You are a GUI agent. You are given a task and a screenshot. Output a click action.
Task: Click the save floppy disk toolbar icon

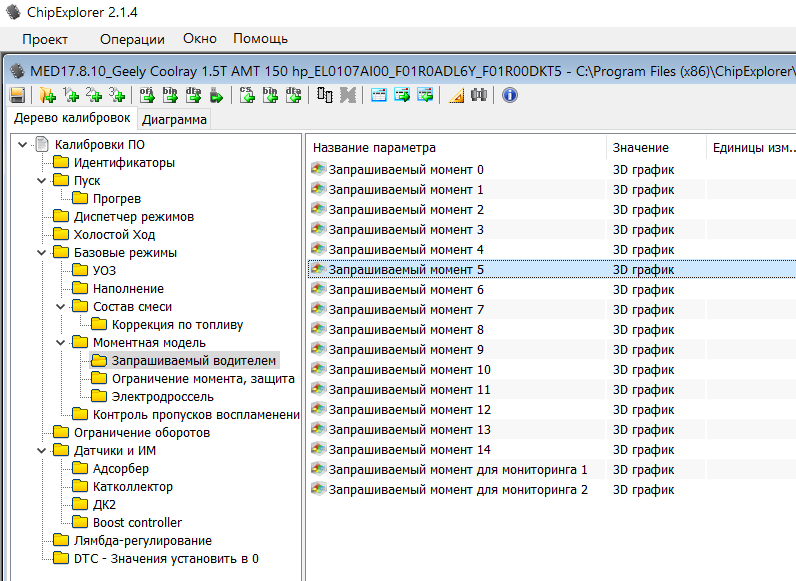17,95
